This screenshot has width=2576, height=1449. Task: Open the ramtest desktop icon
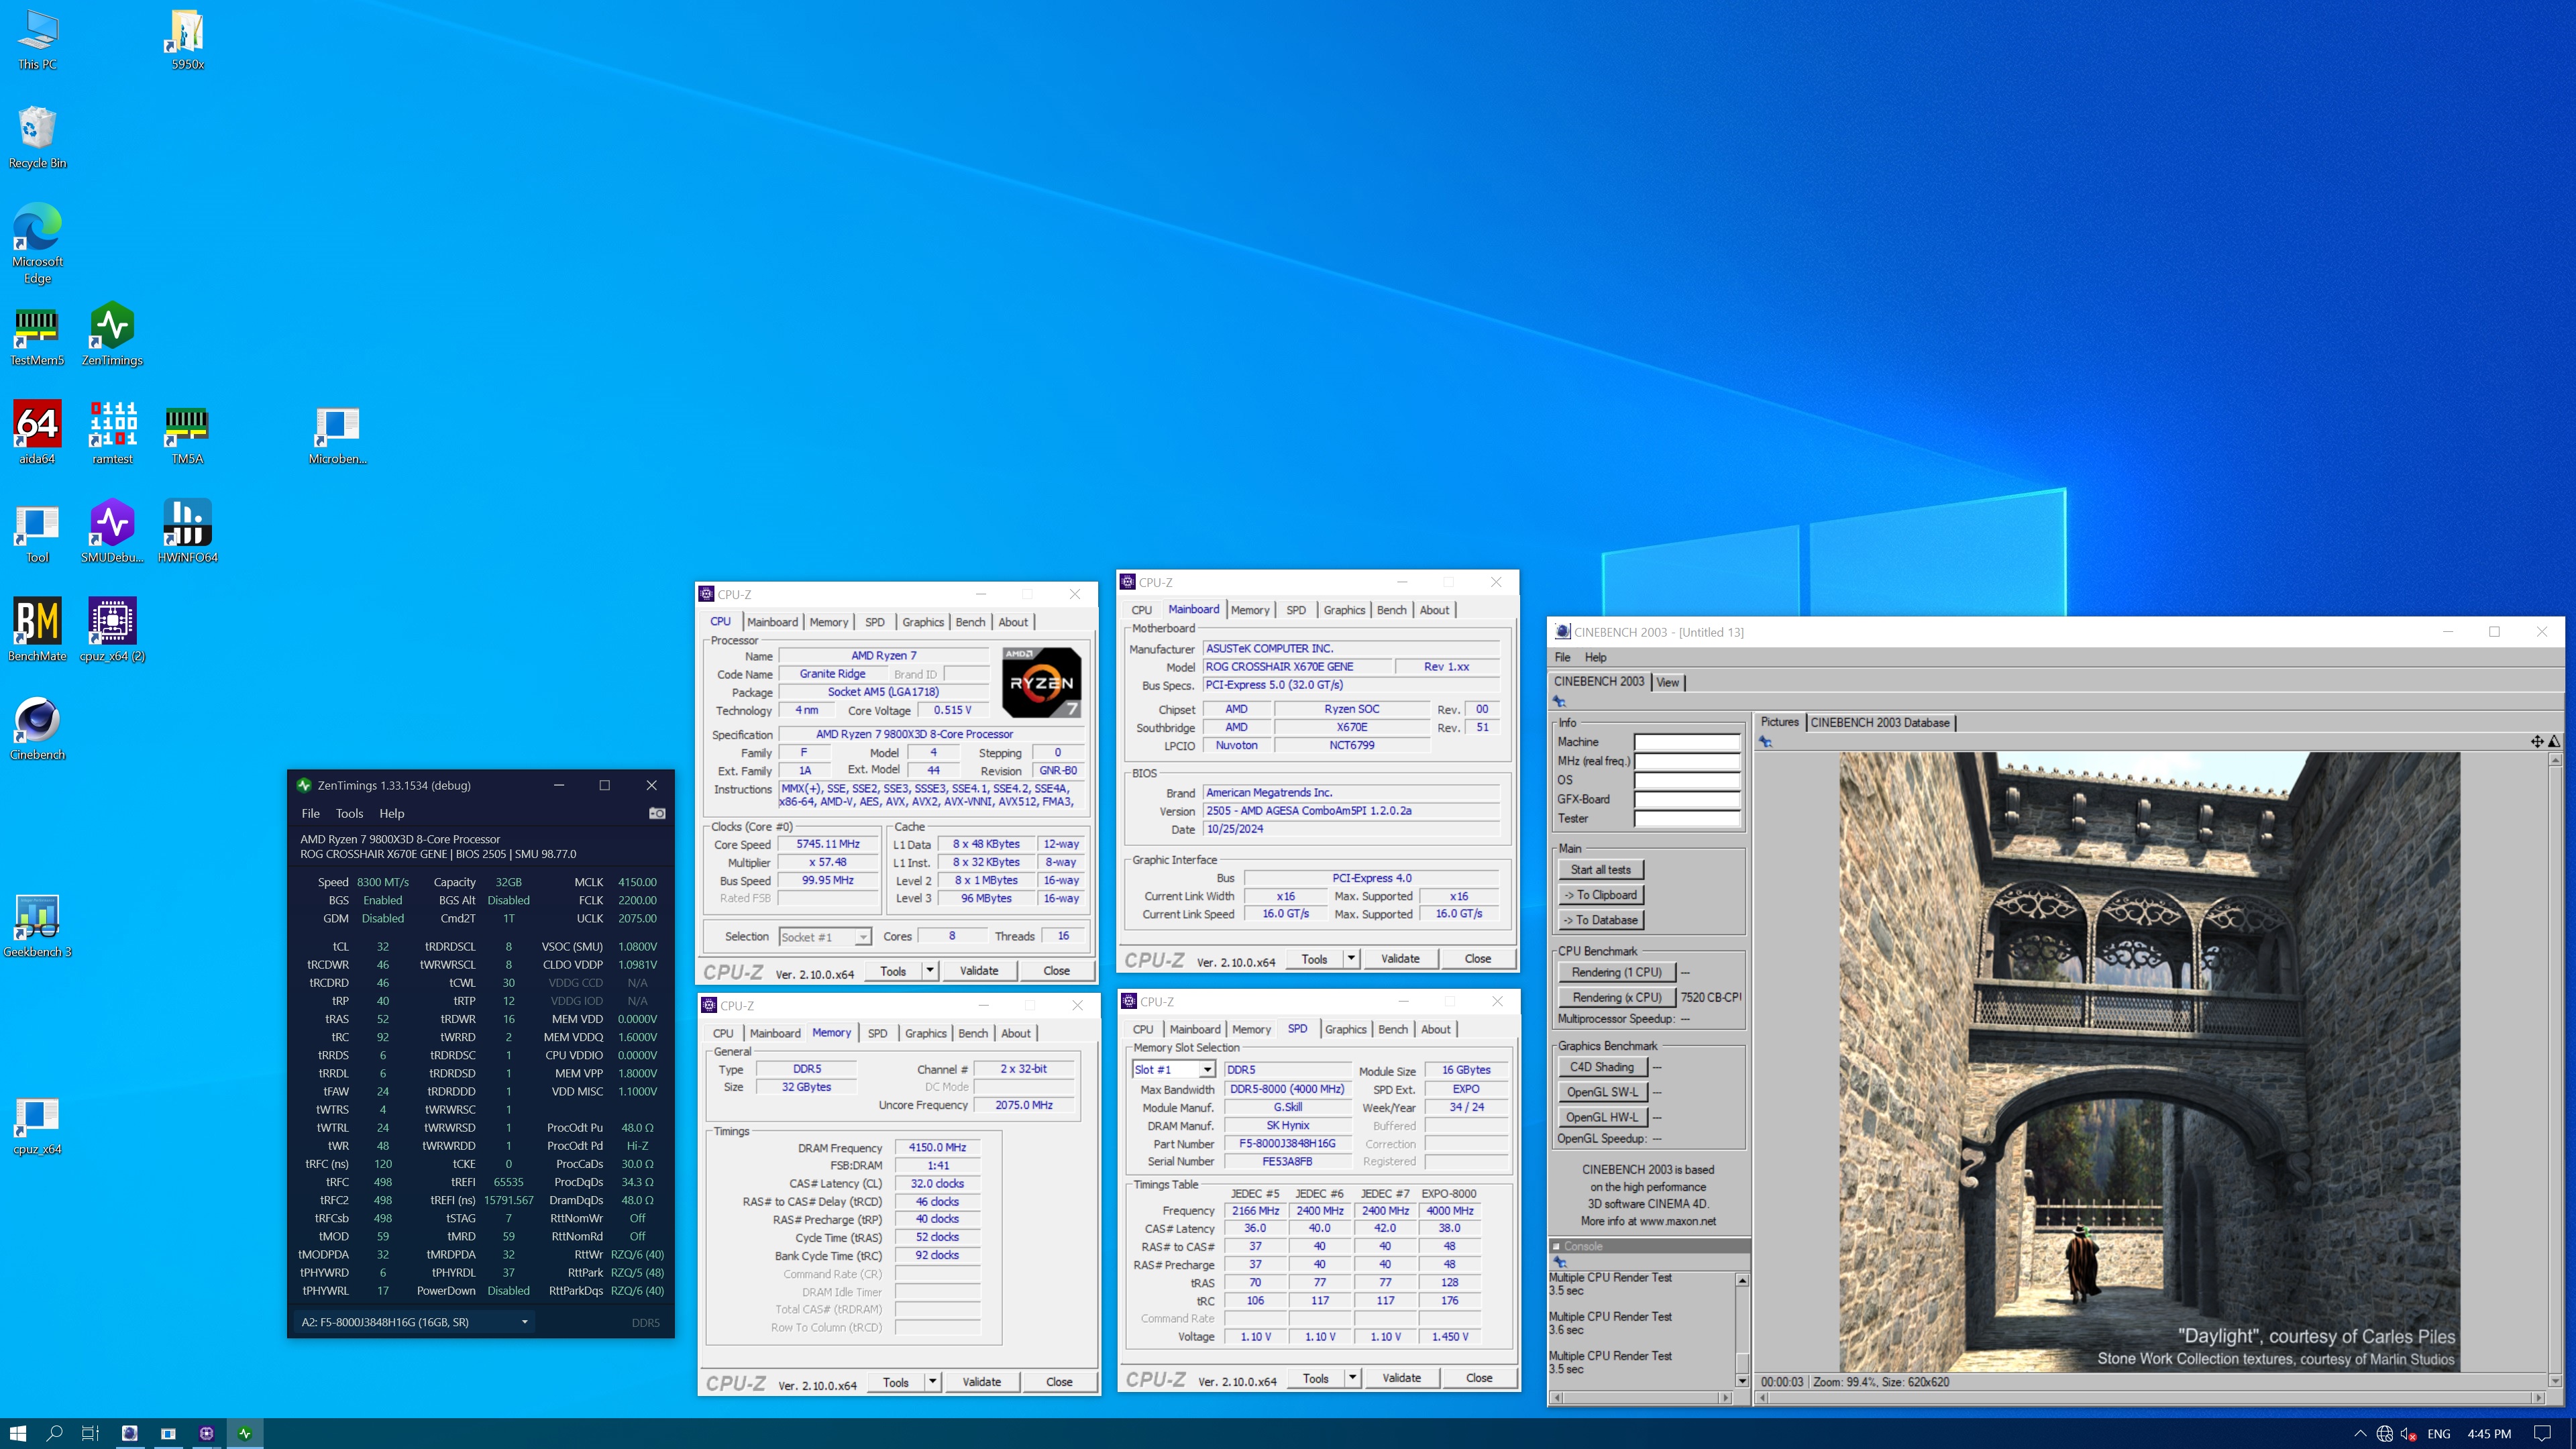112,433
